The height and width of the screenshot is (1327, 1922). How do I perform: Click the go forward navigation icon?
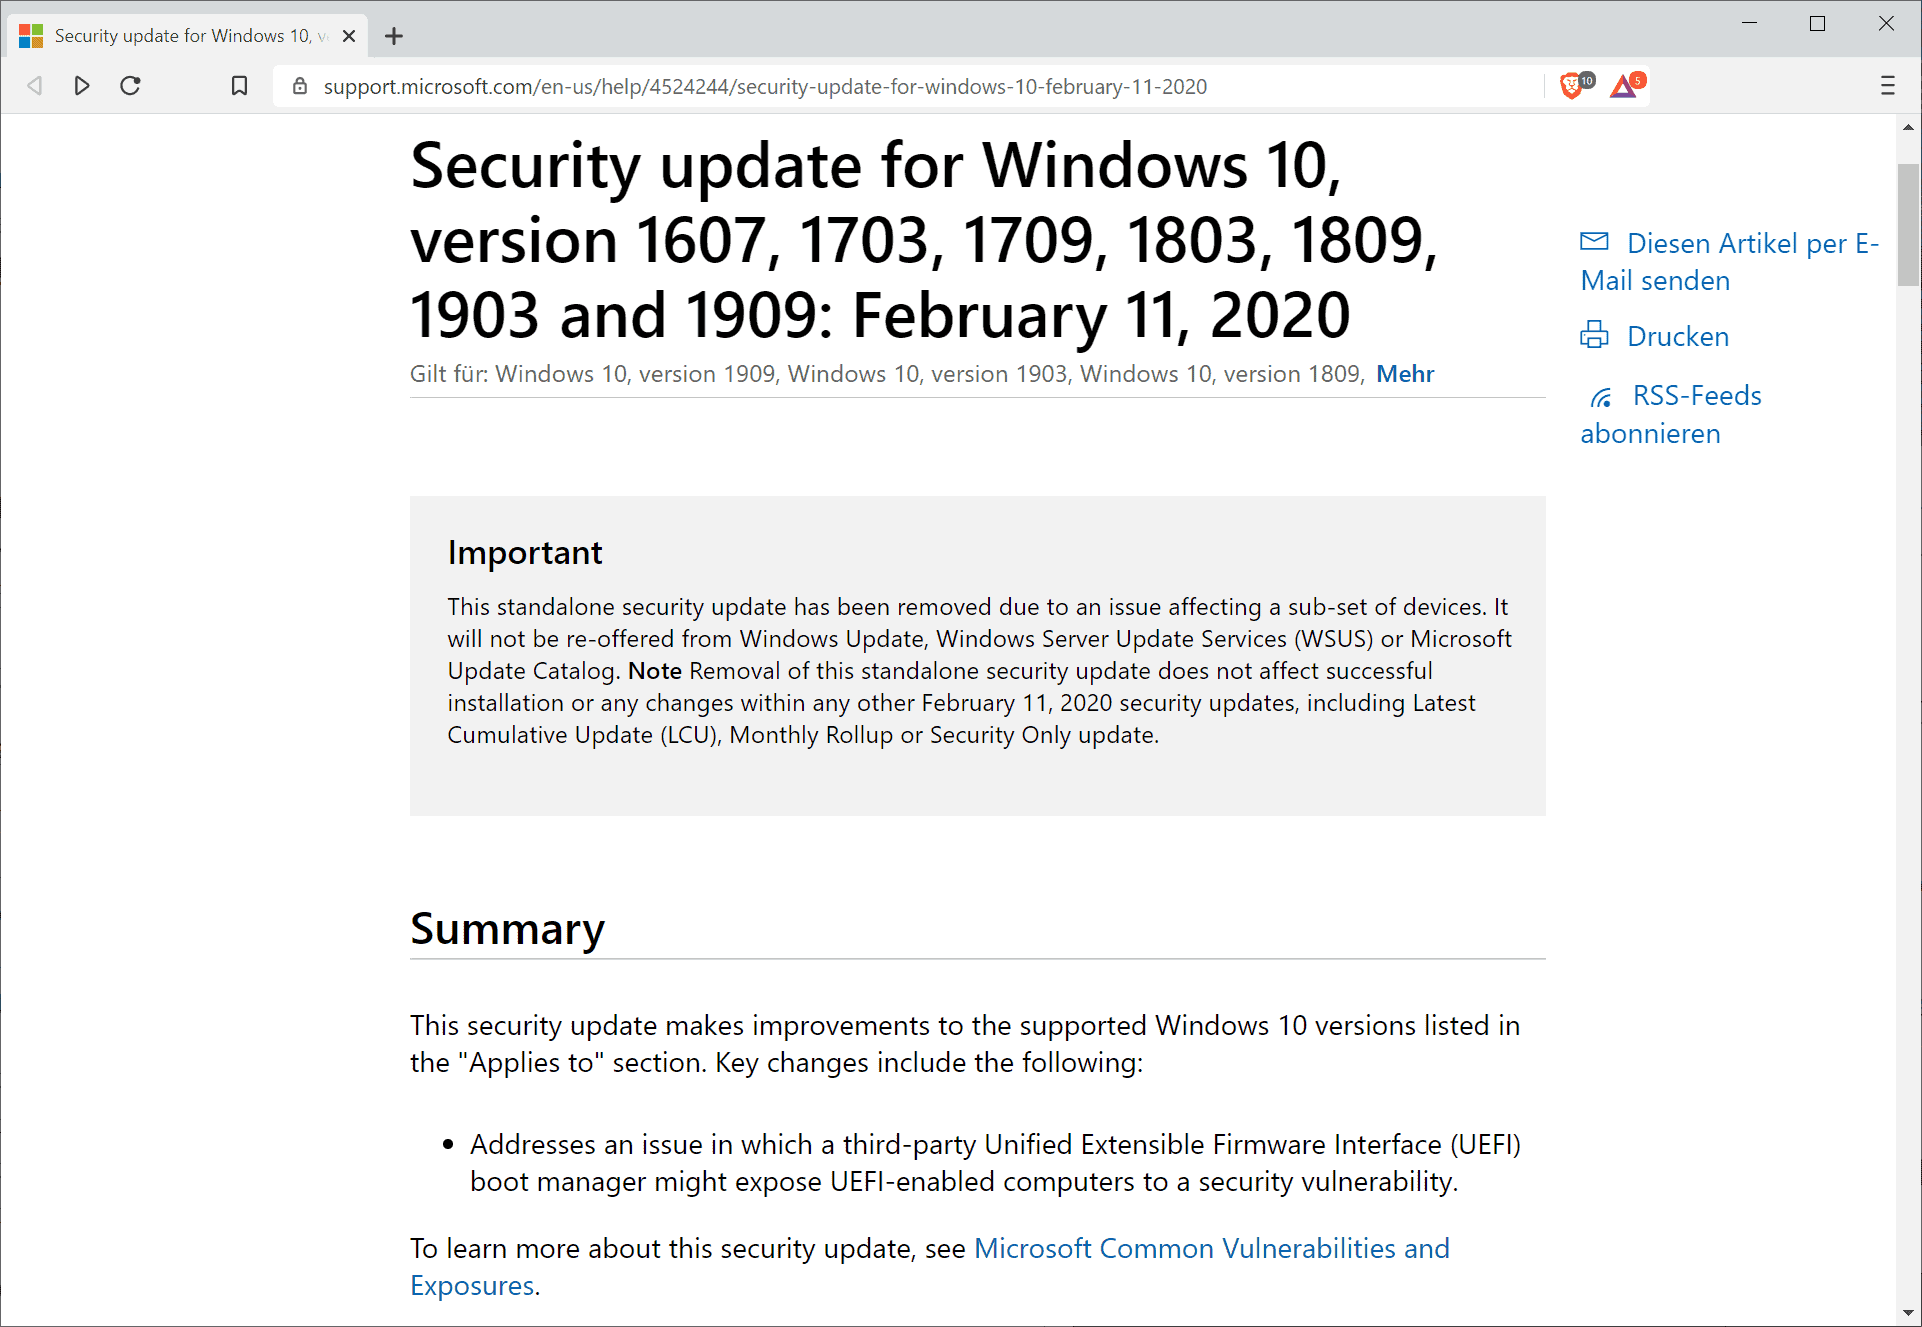coord(83,86)
